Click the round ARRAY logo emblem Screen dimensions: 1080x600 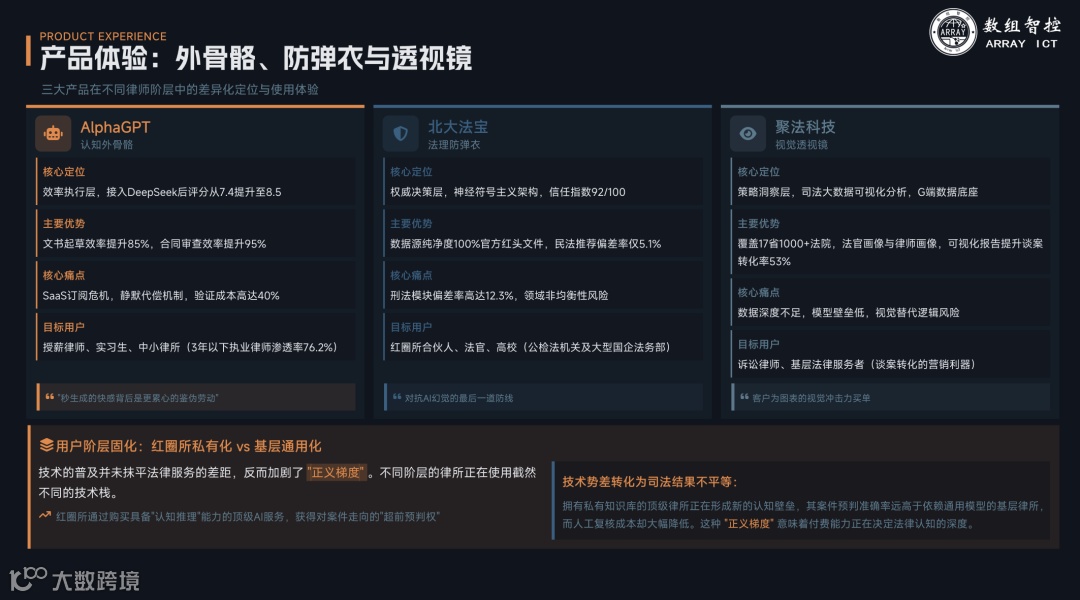pyautogui.click(x=953, y=32)
